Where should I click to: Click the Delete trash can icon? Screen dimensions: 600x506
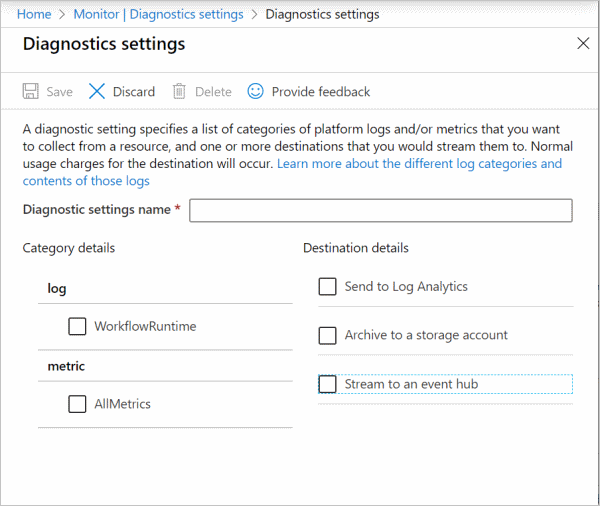click(179, 92)
